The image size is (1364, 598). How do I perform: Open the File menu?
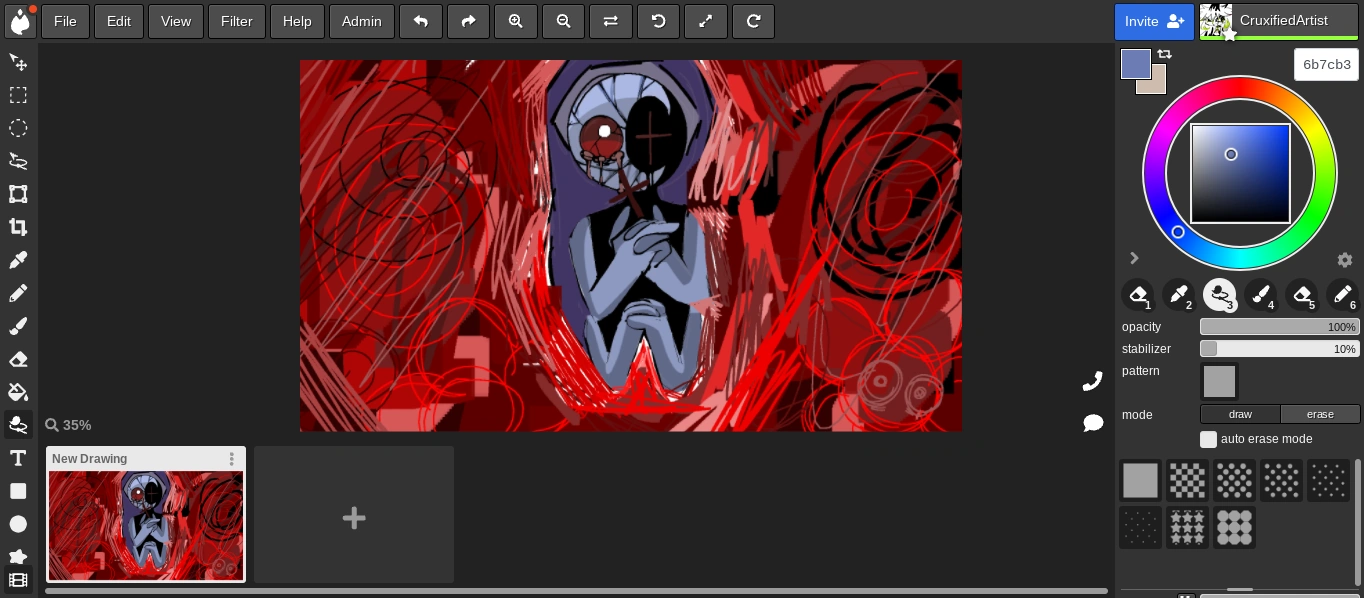(x=65, y=21)
